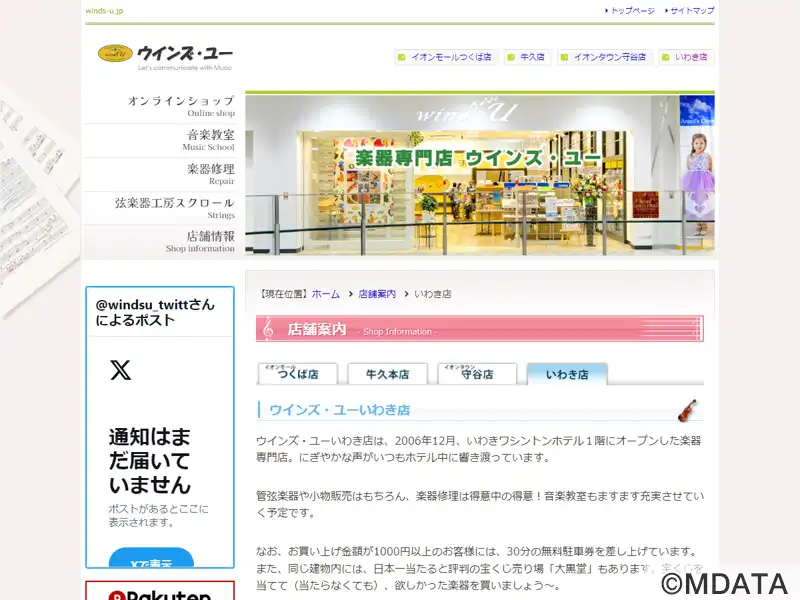Click the ホーム breadcrumb link
The height and width of the screenshot is (600, 800).
[x=326, y=294]
